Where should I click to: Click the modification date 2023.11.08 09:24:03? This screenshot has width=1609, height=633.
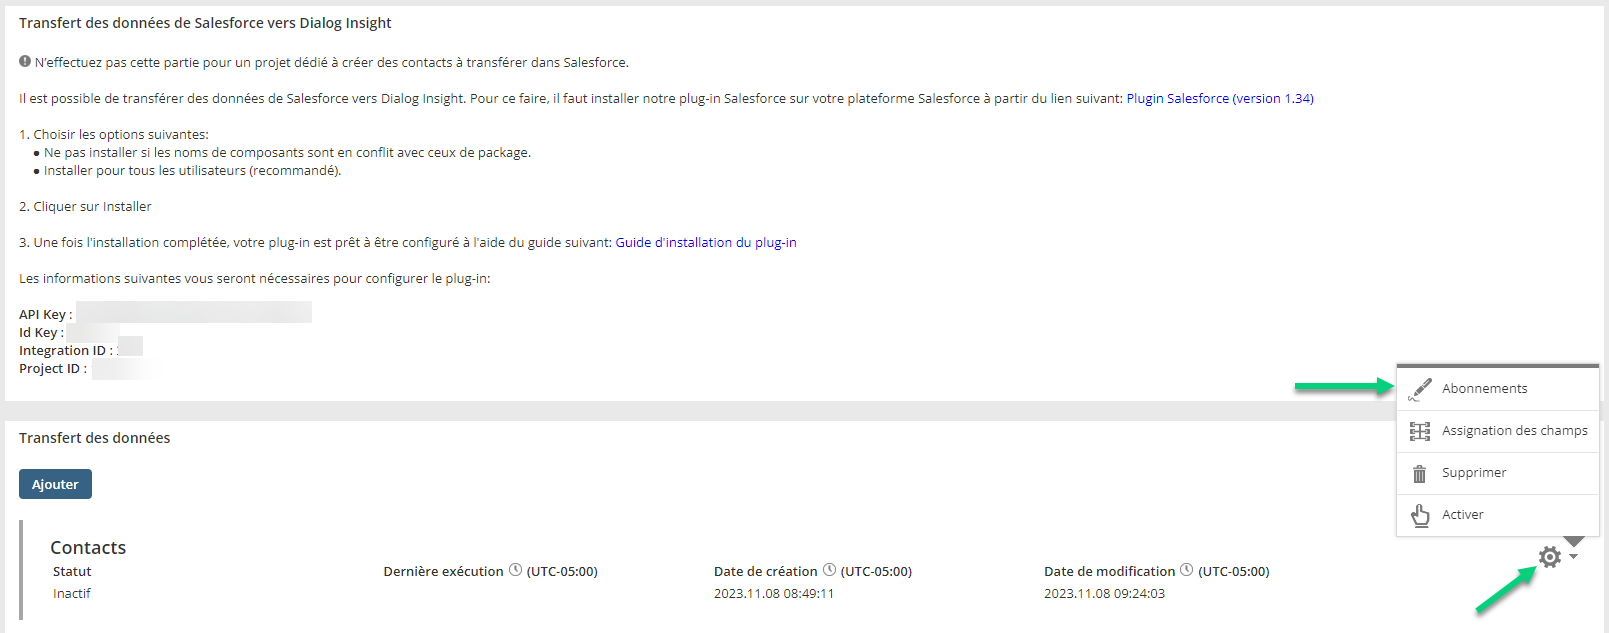click(x=1104, y=593)
